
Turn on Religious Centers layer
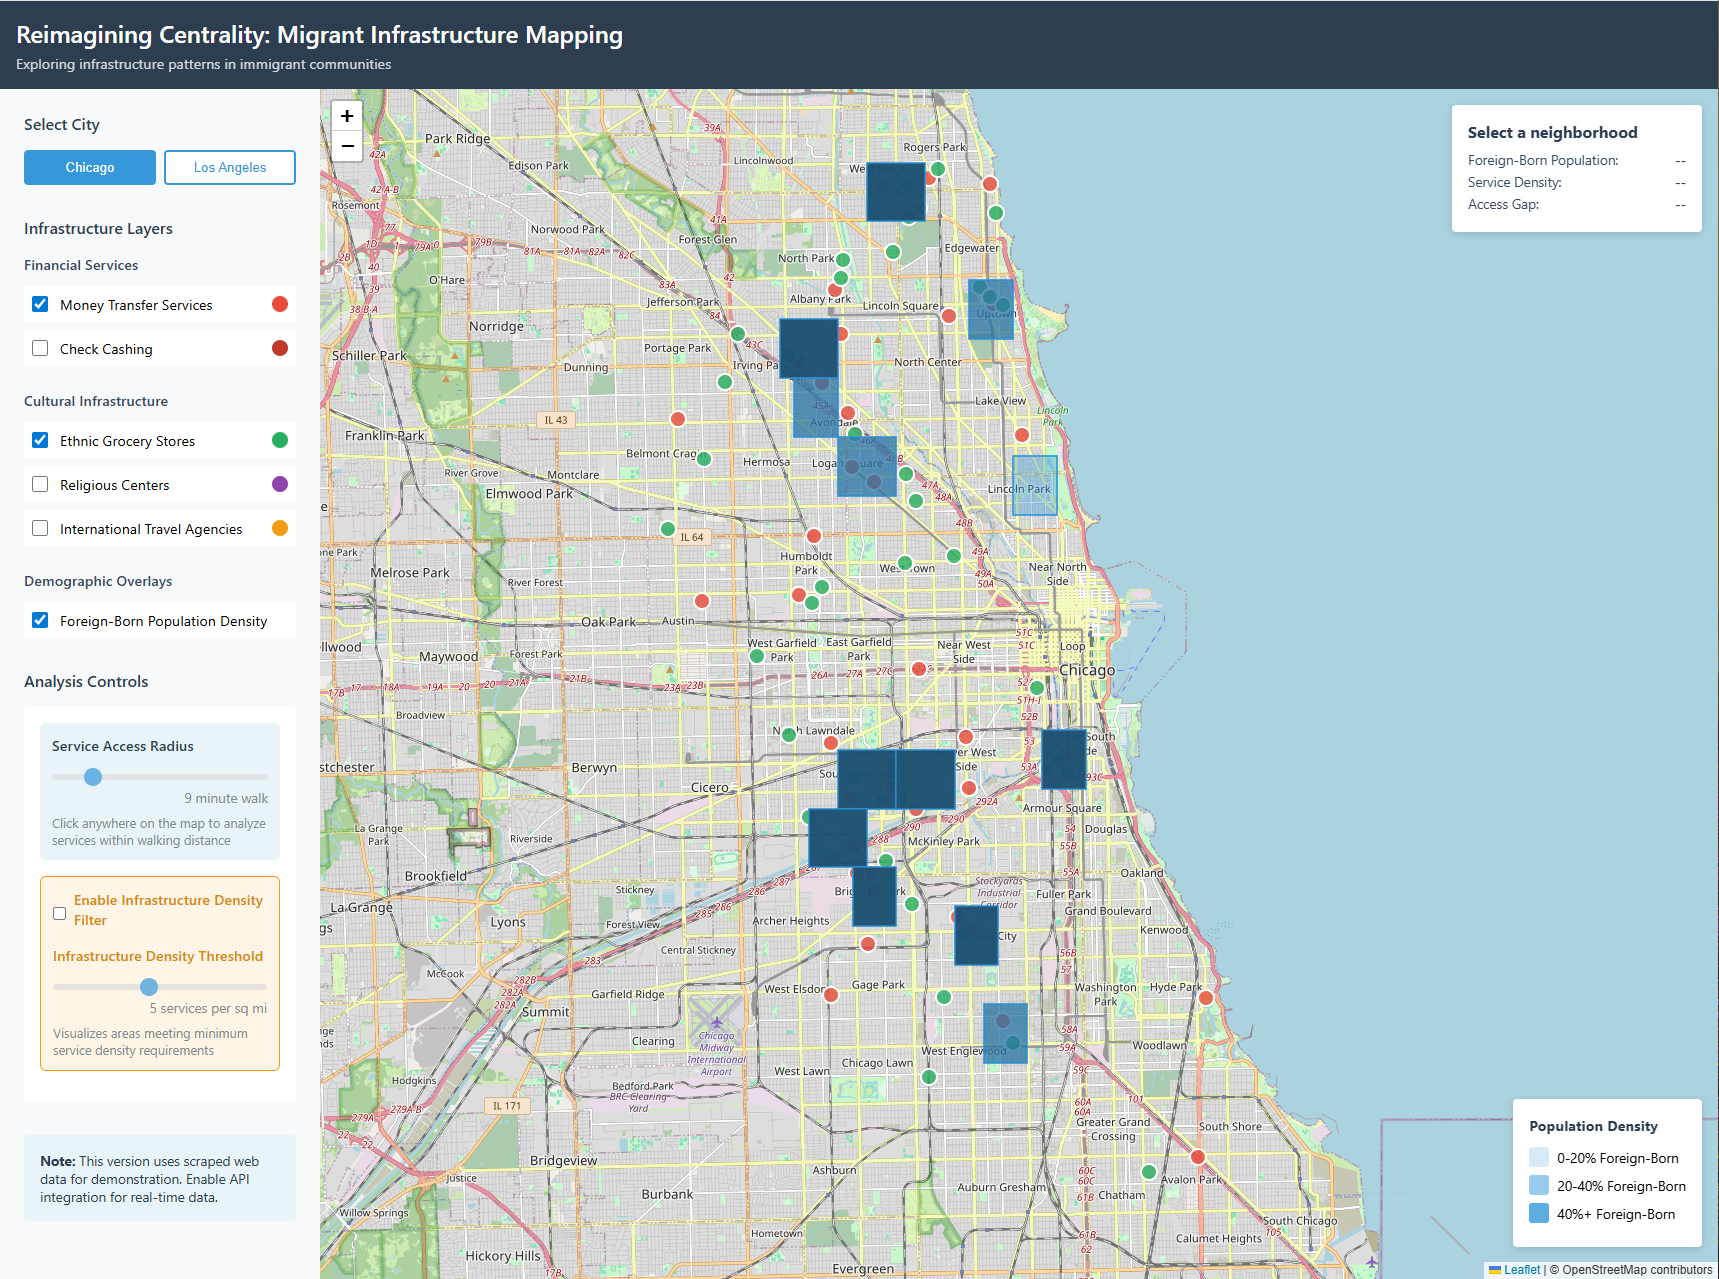(x=40, y=484)
